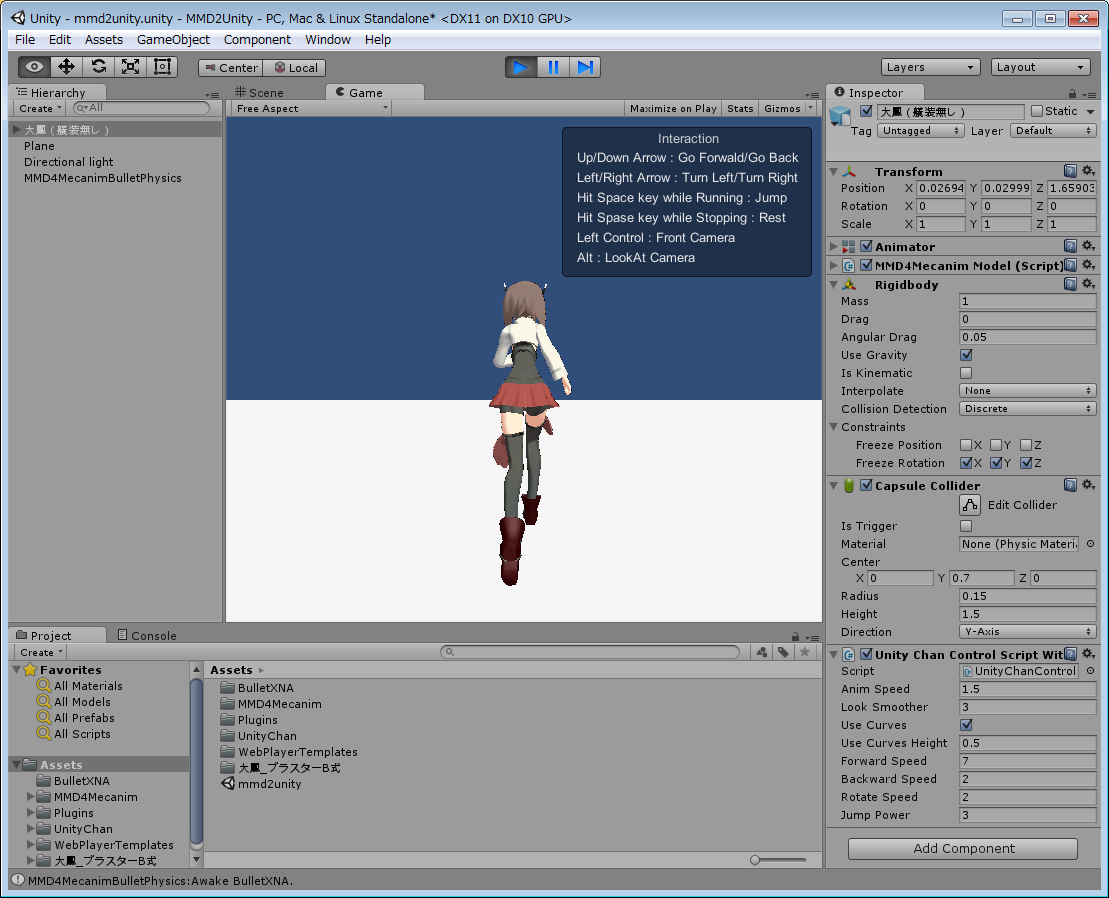Viewport: 1109px width, 898px height.
Task: Select the Rotate tool
Action: tap(98, 67)
